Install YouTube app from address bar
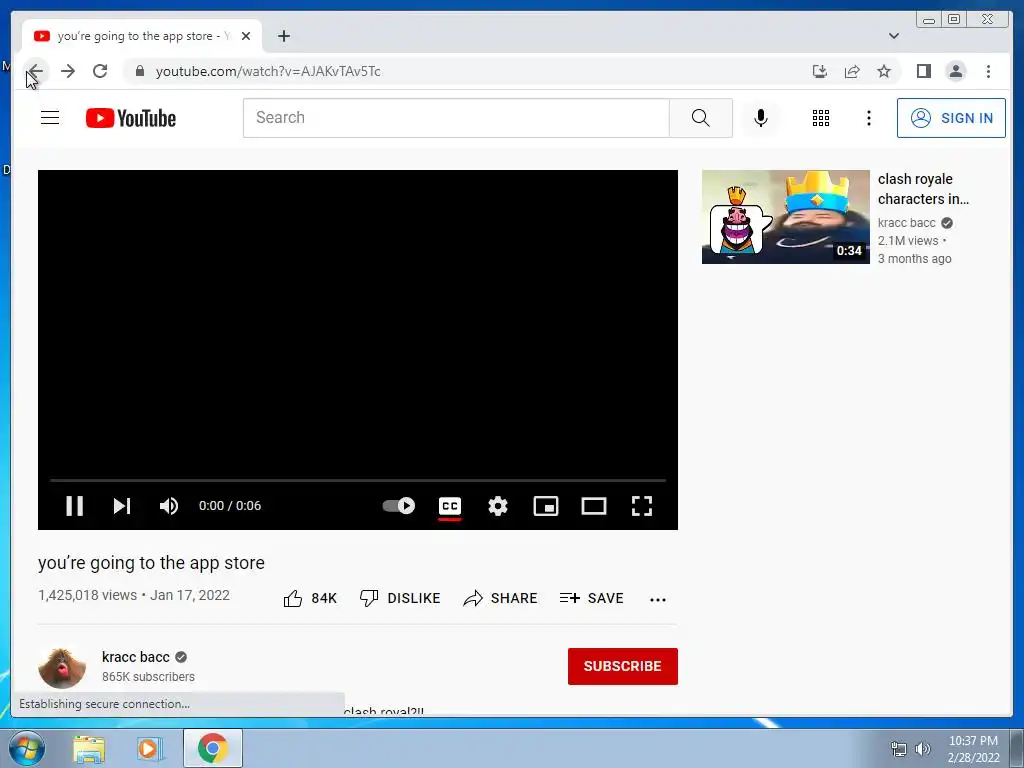Screen dimensions: 1024x768 coord(820,71)
